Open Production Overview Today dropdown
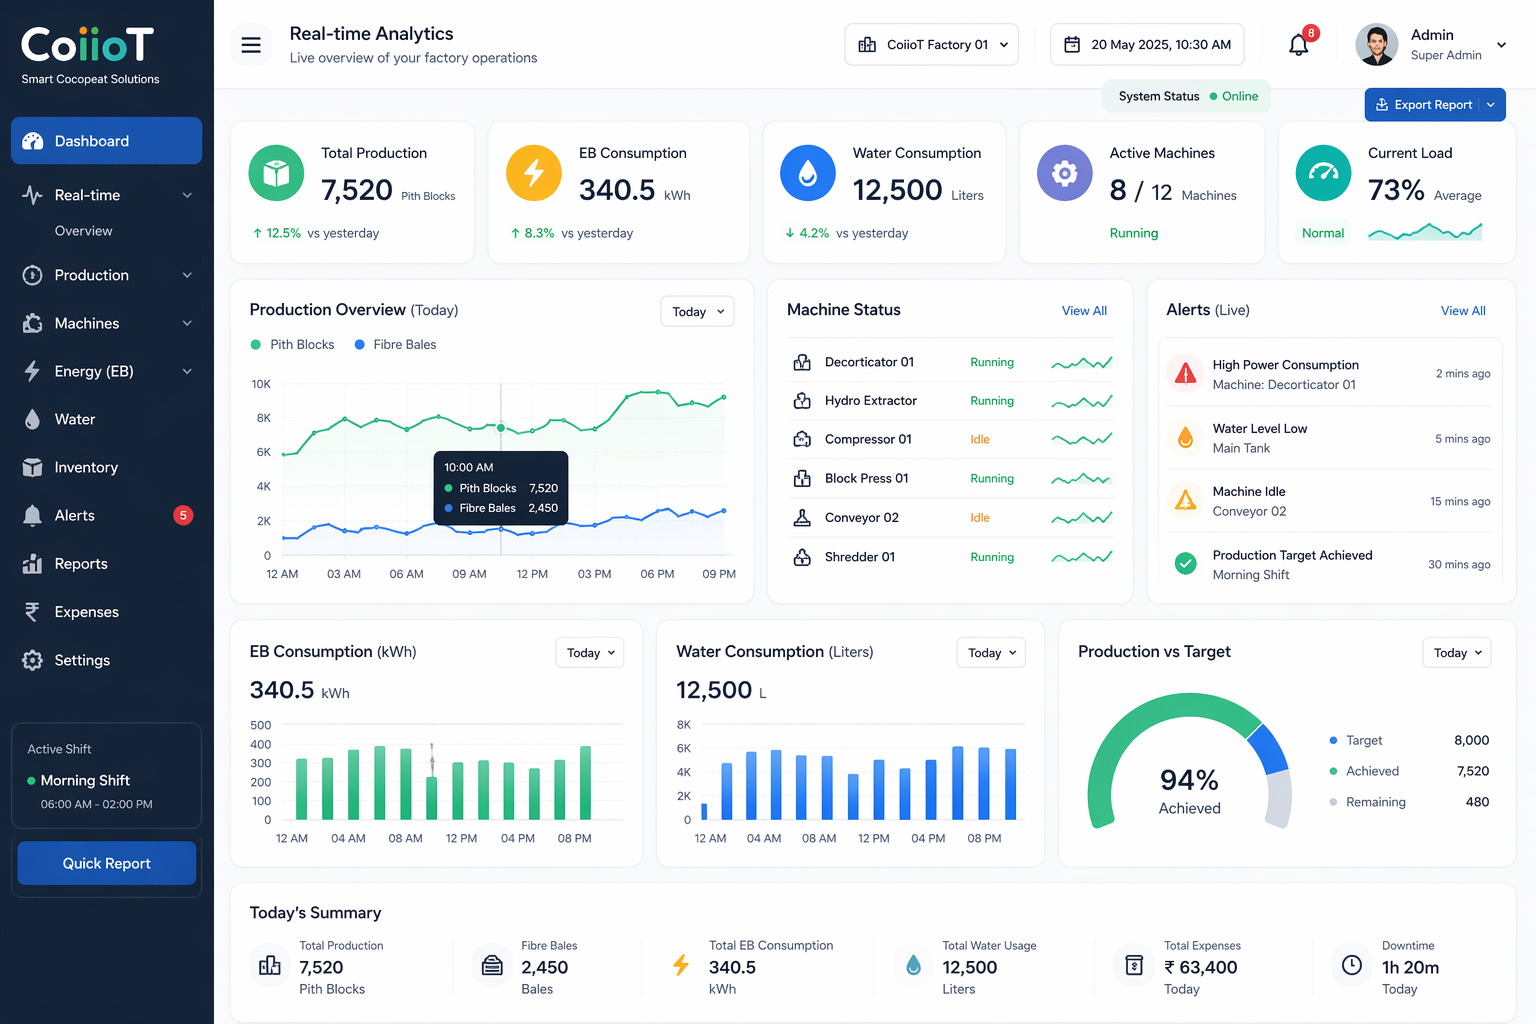Viewport: 1536px width, 1024px height. 697,312
